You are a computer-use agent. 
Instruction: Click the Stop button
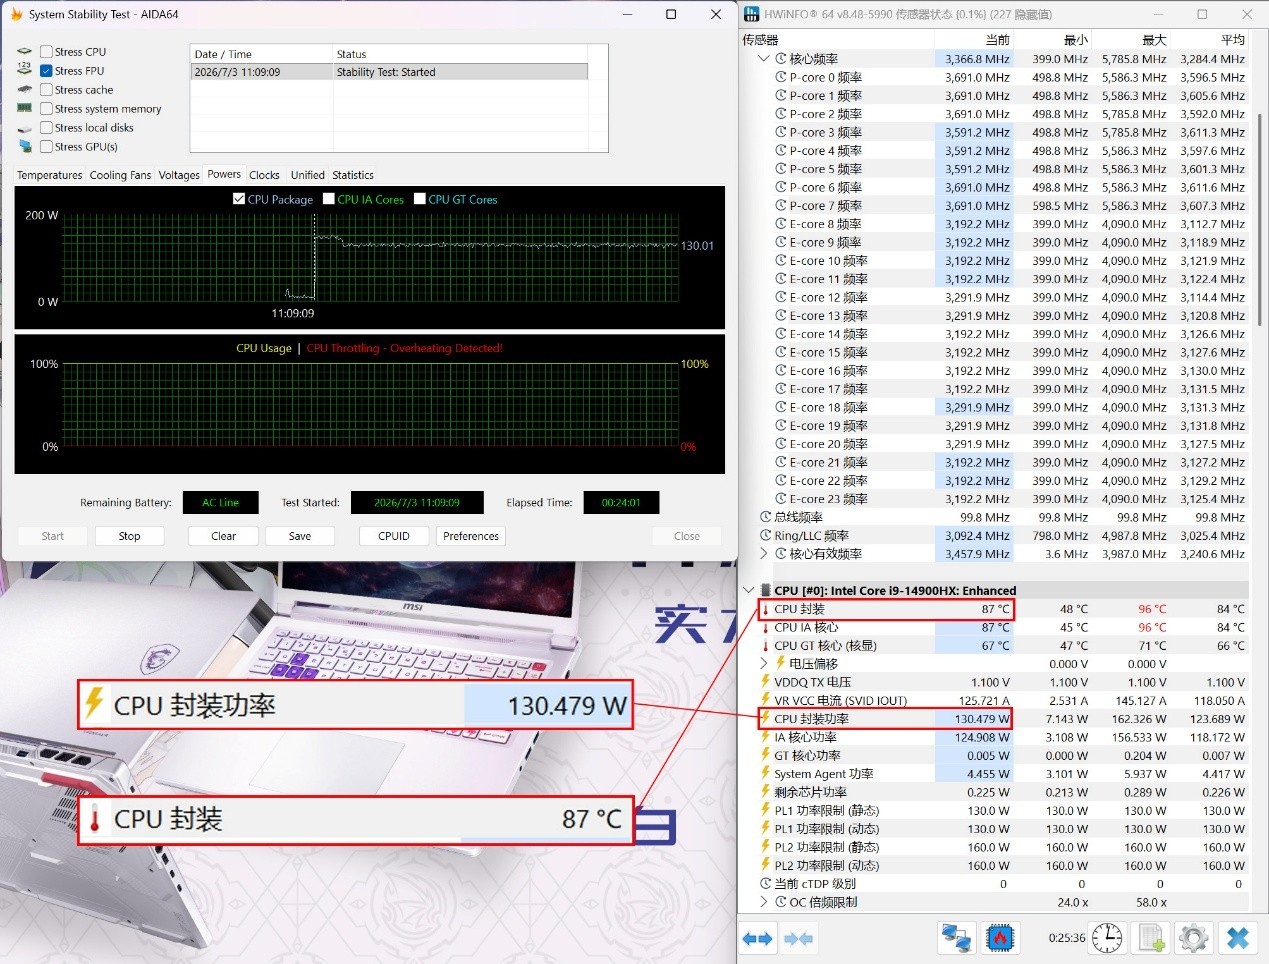click(x=130, y=536)
